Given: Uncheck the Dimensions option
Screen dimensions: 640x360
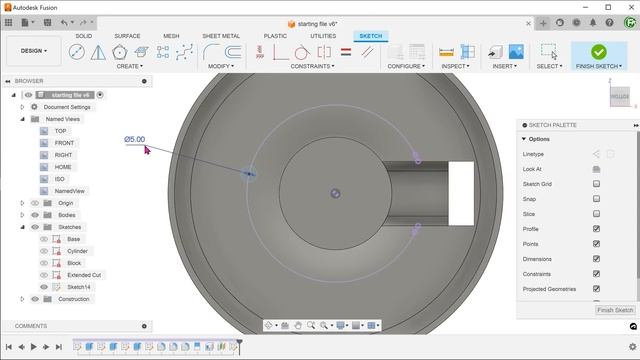Looking at the screenshot, I should (596, 259).
